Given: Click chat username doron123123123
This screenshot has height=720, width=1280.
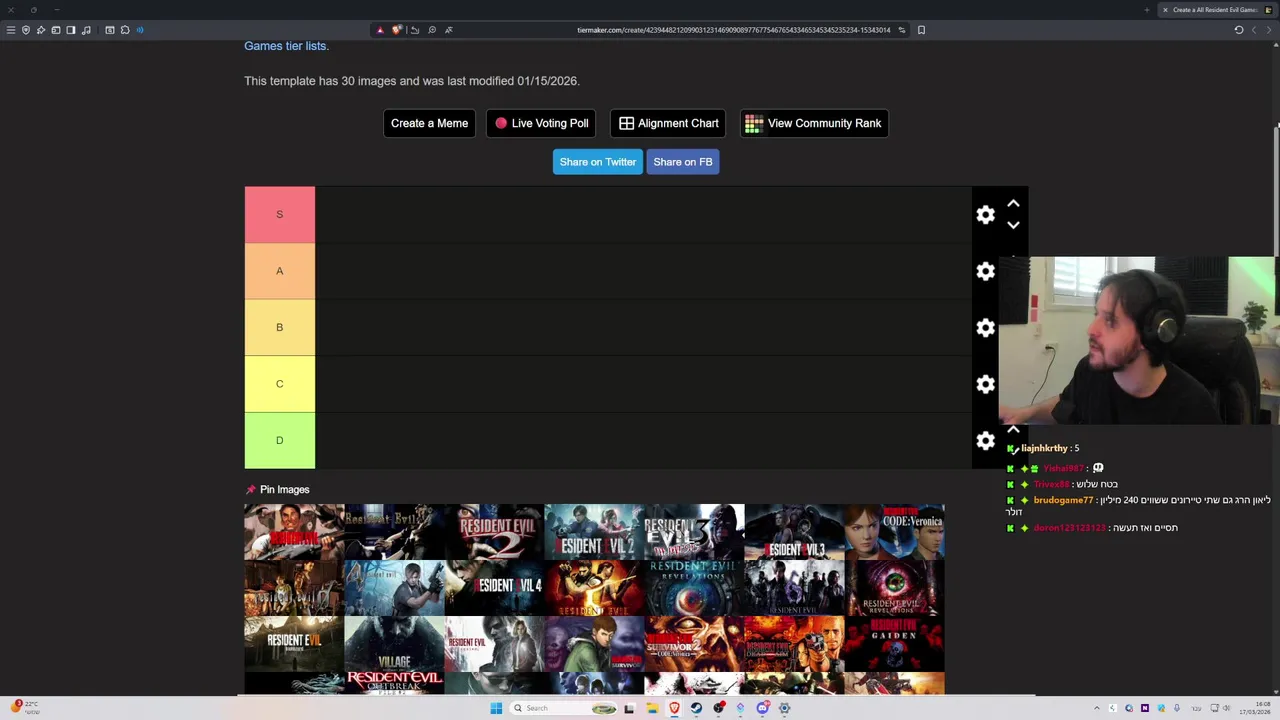Looking at the screenshot, I should (1069, 528).
